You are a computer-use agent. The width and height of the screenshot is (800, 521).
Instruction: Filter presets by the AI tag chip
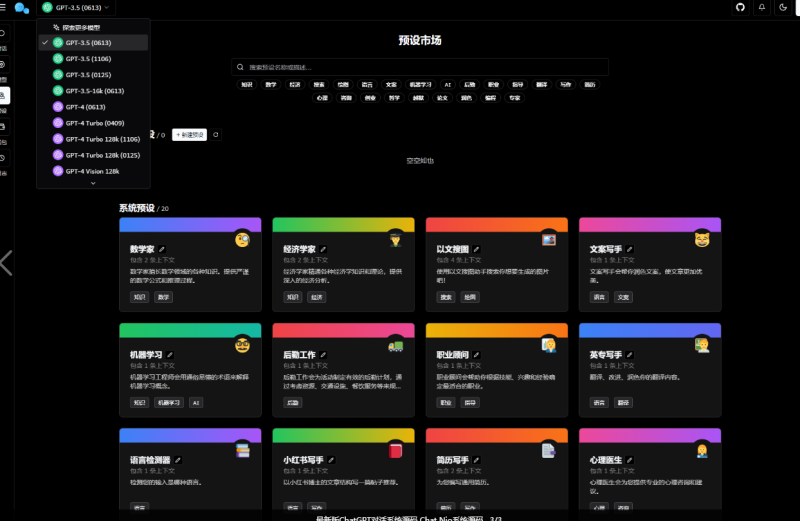tap(447, 85)
